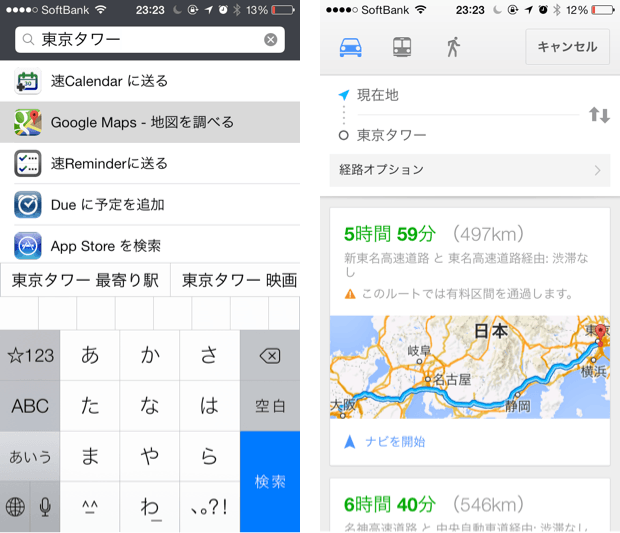Tap the 現在地 origin field
Screen dimensions: 620x533
pyautogui.click(x=468, y=95)
